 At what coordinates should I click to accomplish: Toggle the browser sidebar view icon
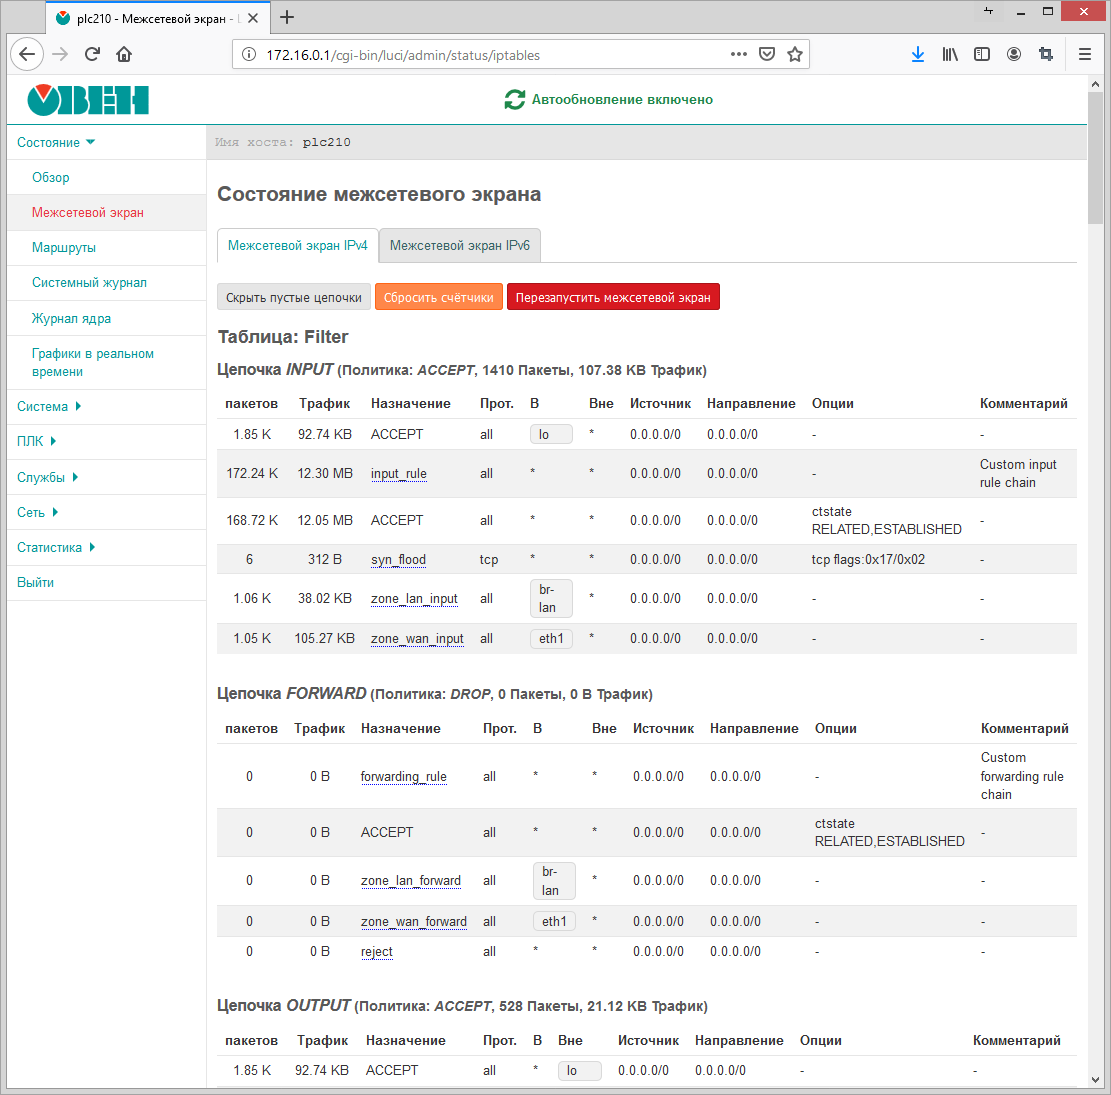[x=982, y=54]
